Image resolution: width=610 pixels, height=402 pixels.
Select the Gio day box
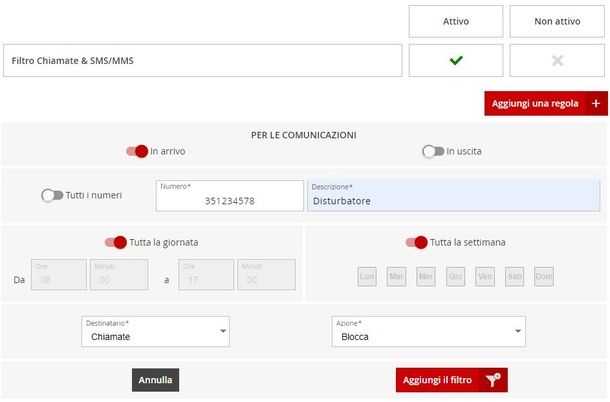(455, 276)
